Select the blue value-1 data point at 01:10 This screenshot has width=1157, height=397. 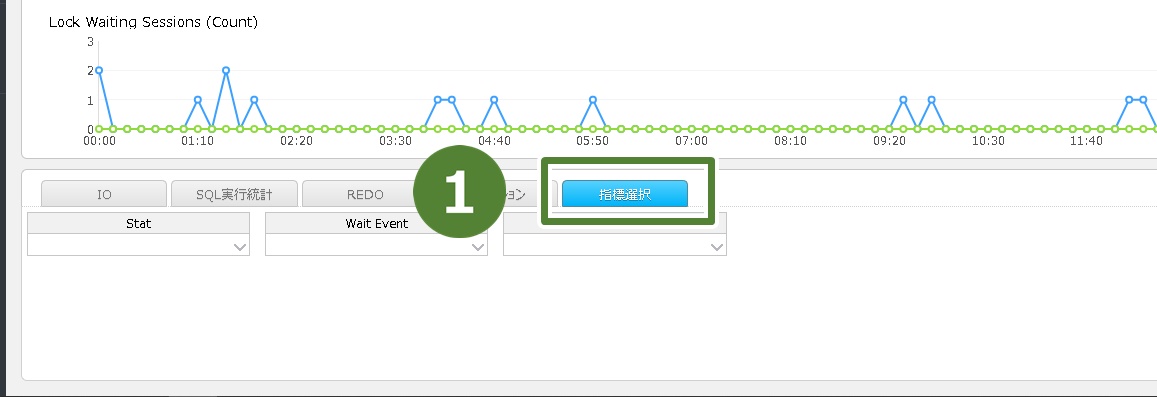coord(198,99)
